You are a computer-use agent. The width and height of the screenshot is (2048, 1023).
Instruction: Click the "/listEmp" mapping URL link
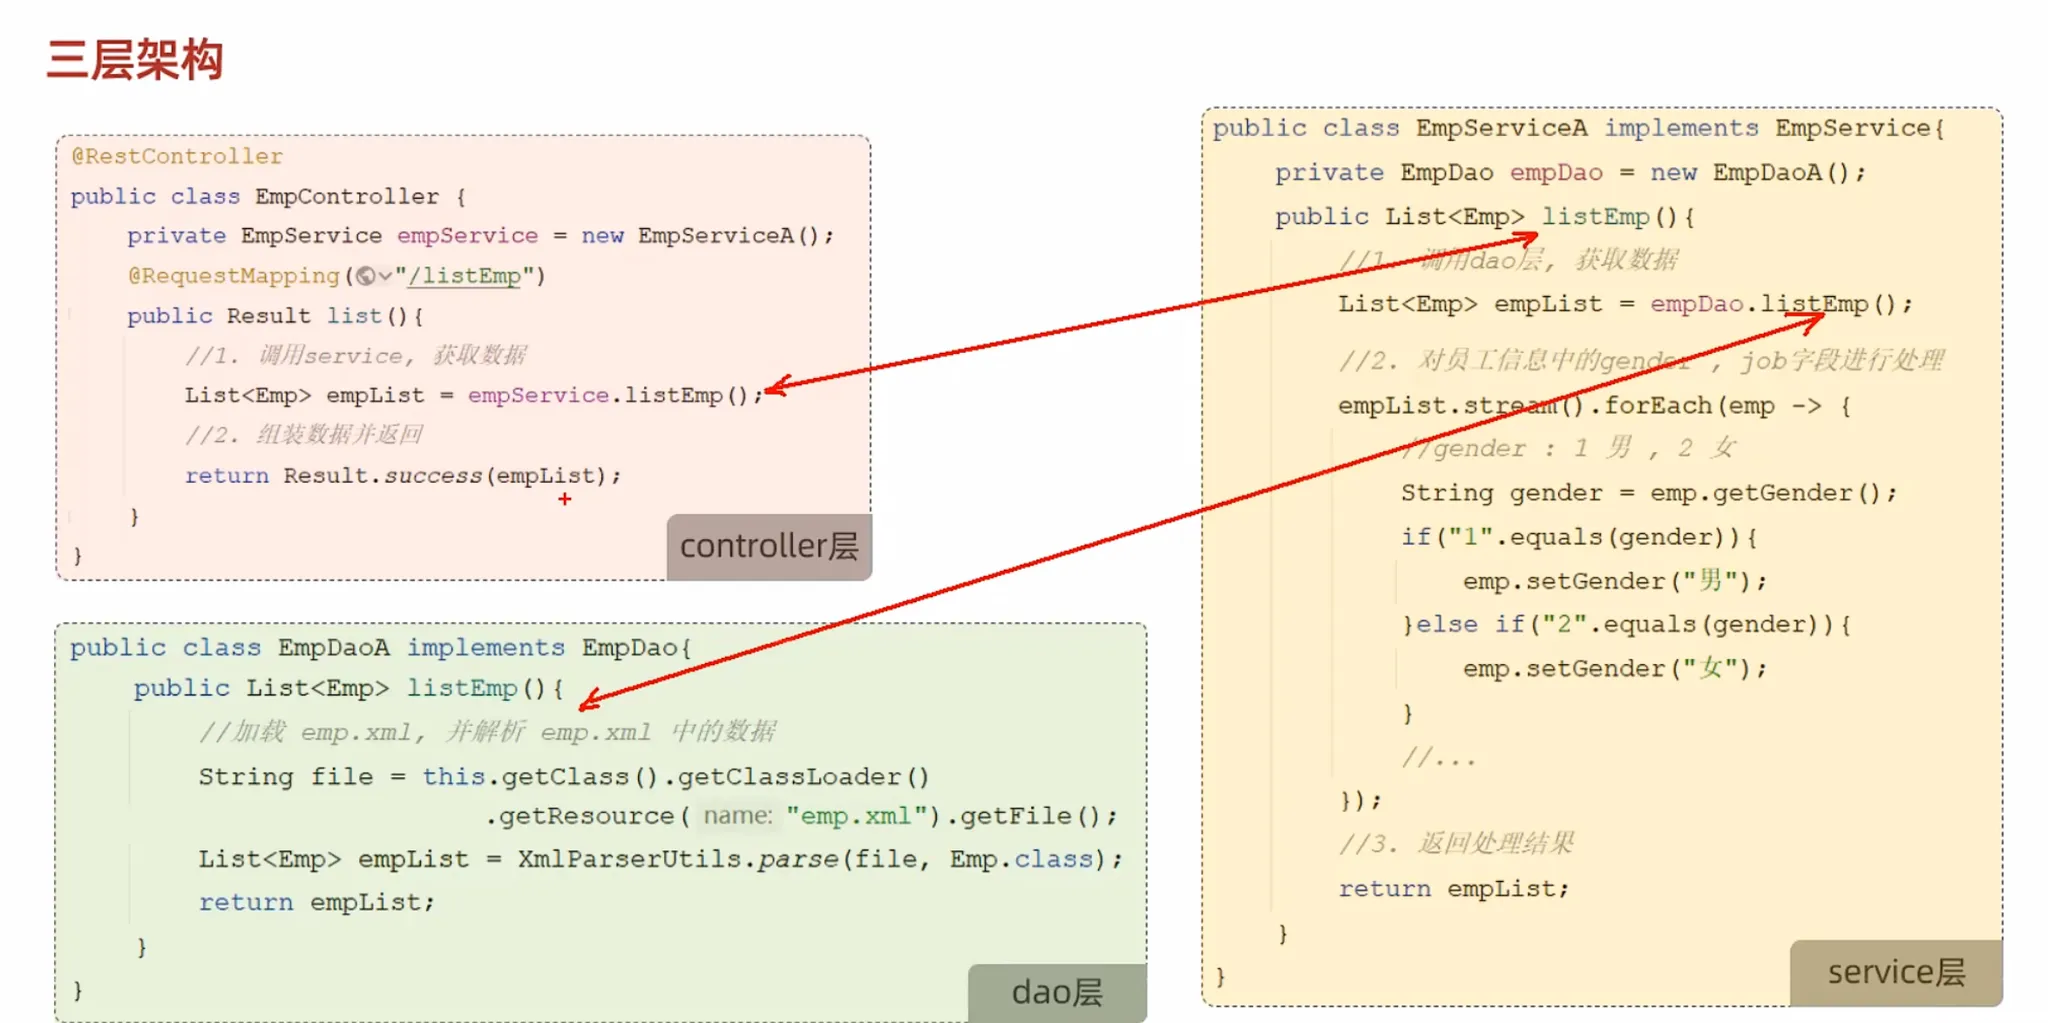point(465,276)
